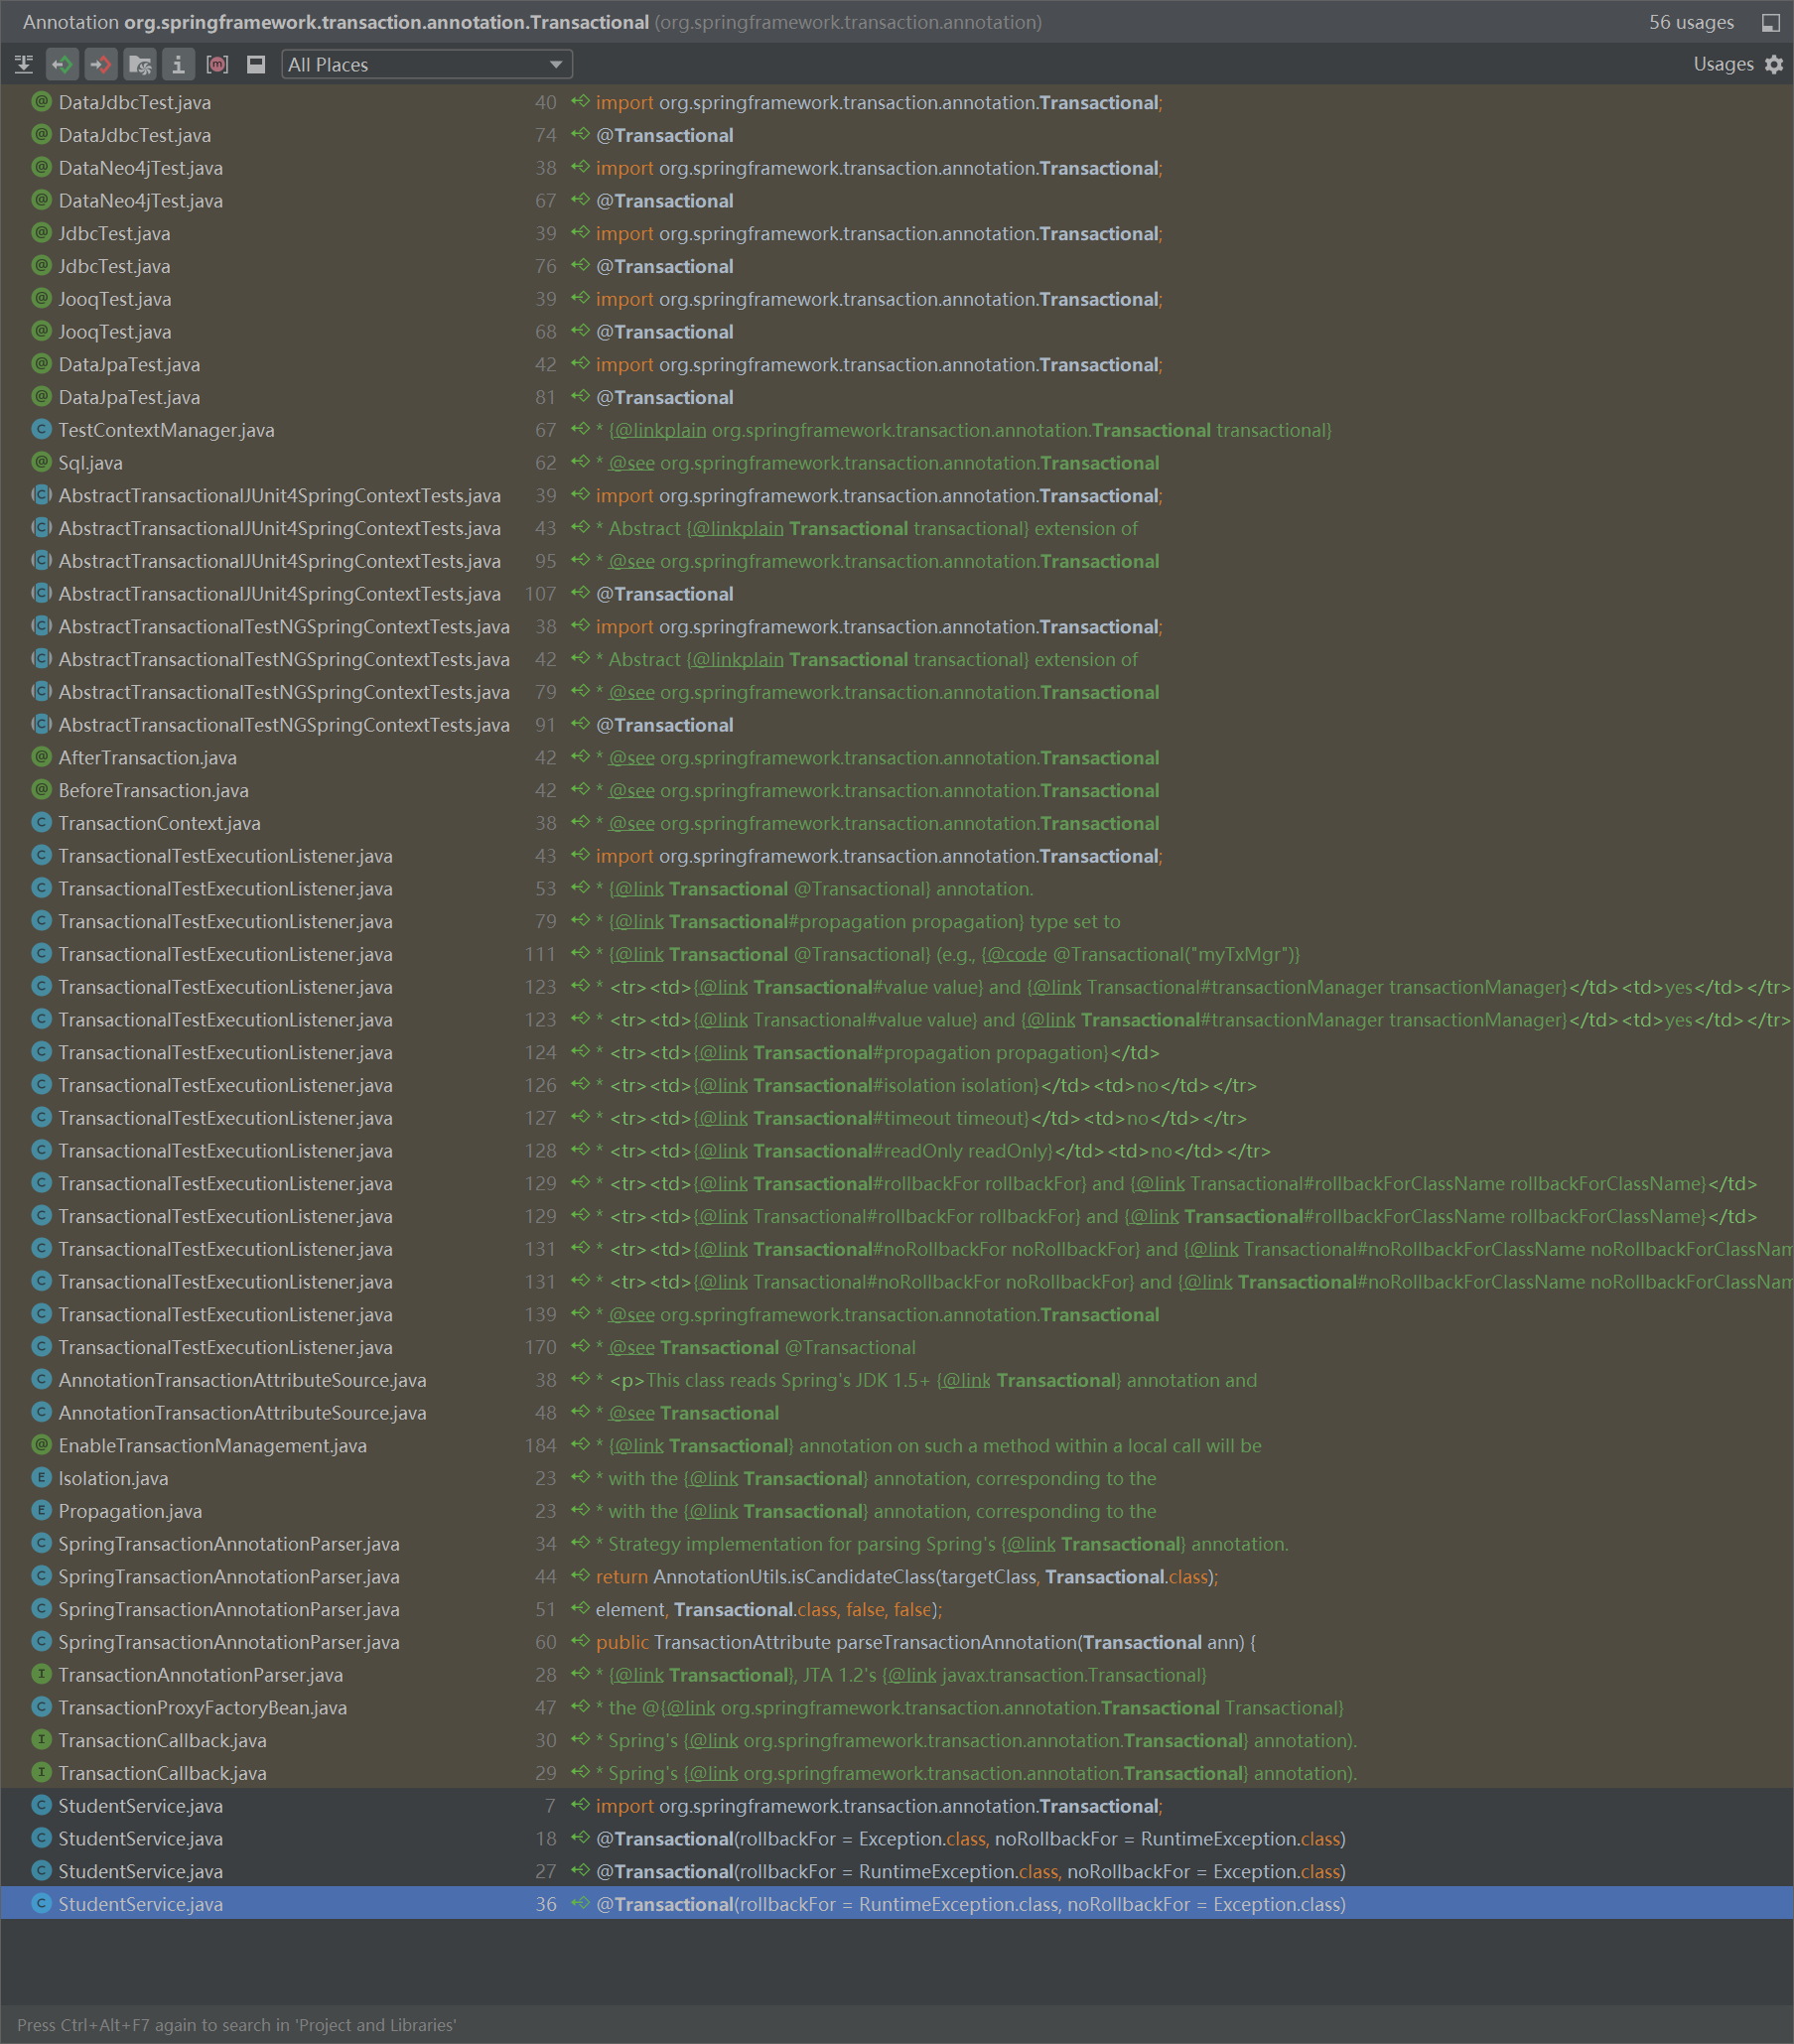Toggle the info 'i' toolbar button
This screenshot has height=2044, width=1794.
[178, 65]
